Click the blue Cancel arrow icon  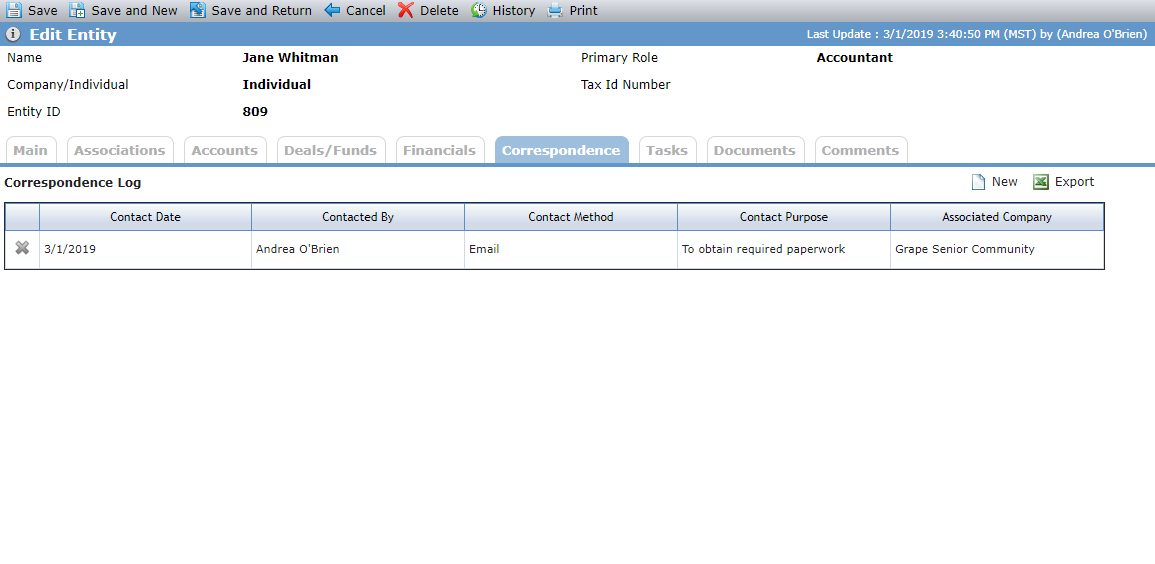click(332, 10)
